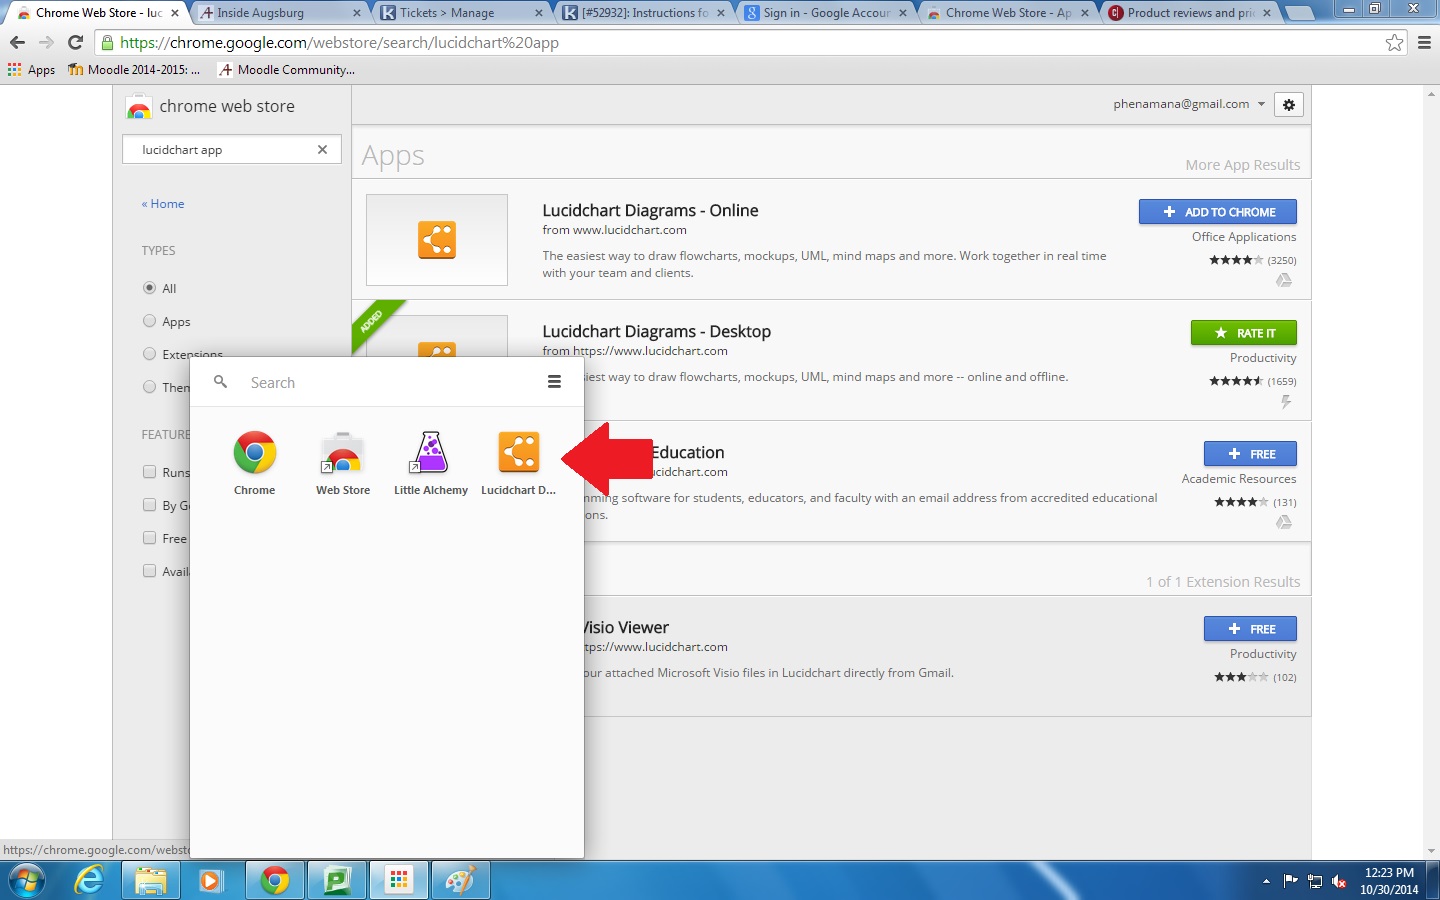
Task: Switch to Tickets > Manage tab
Action: pos(462,13)
